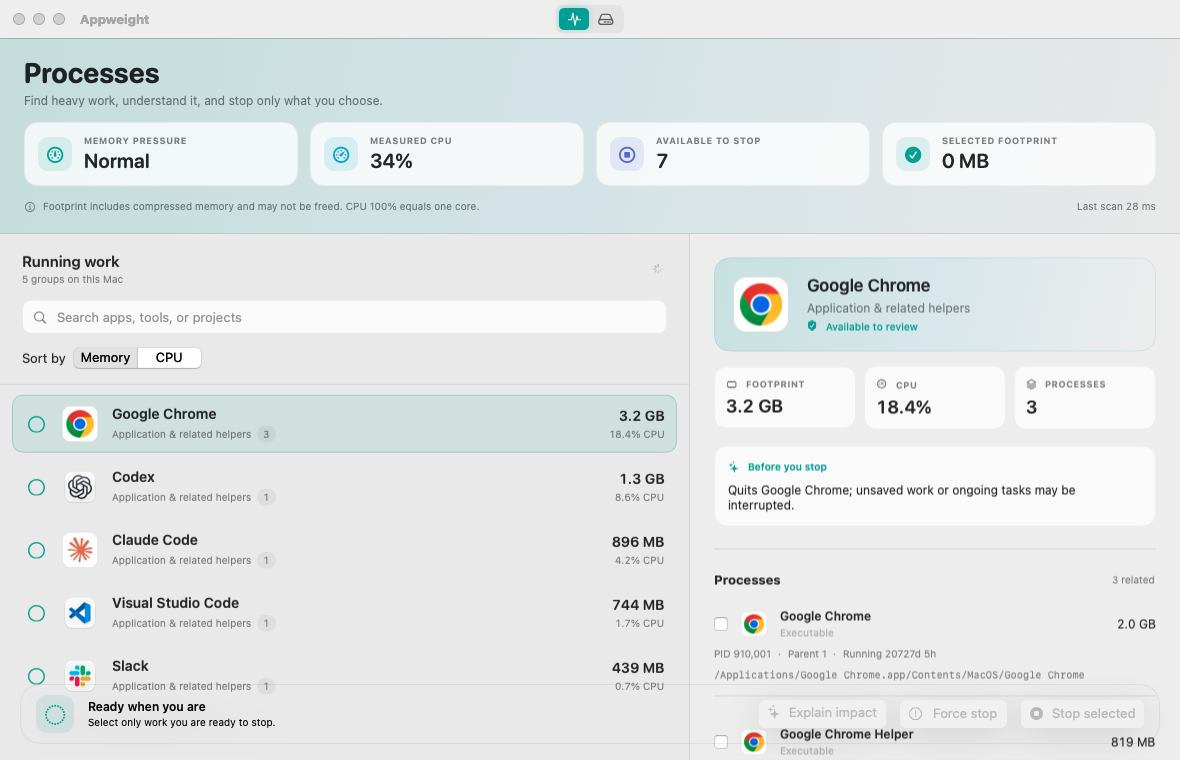Click the Ready when you are ring icon
The image size is (1180, 760).
tap(55, 714)
